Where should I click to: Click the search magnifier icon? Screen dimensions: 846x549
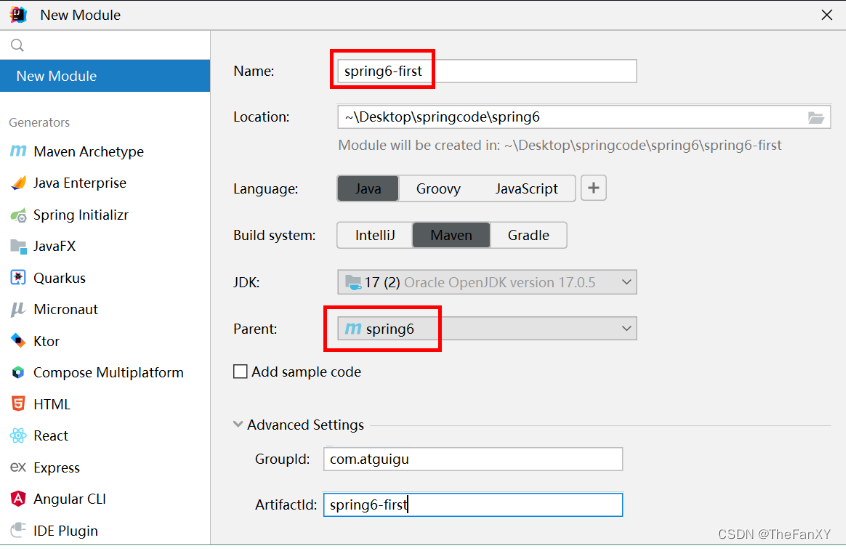tap(17, 45)
